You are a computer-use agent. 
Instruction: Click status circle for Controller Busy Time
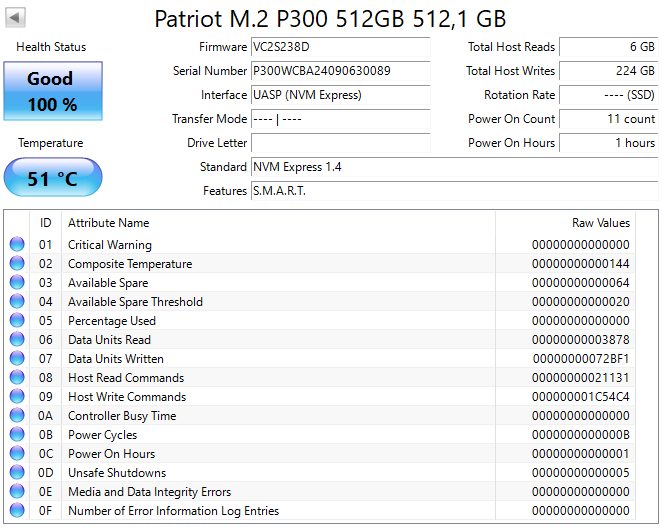pos(17,415)
